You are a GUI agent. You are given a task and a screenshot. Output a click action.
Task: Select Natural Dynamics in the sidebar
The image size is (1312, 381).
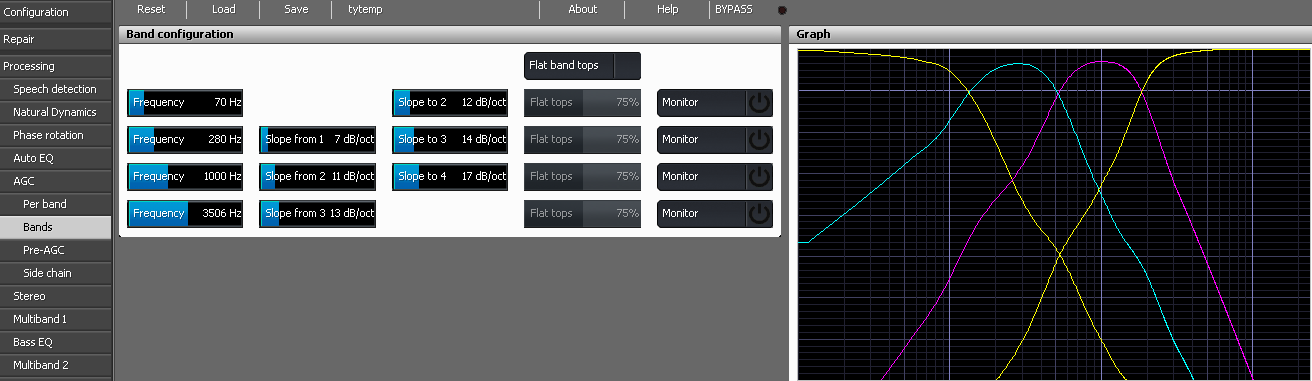tap(56, 112)
